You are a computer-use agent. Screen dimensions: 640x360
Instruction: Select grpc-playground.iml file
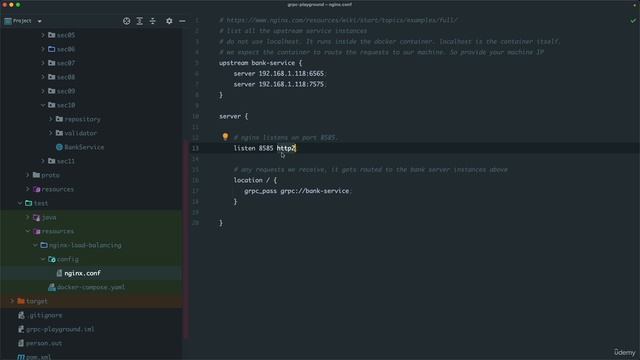click(60, 329)
